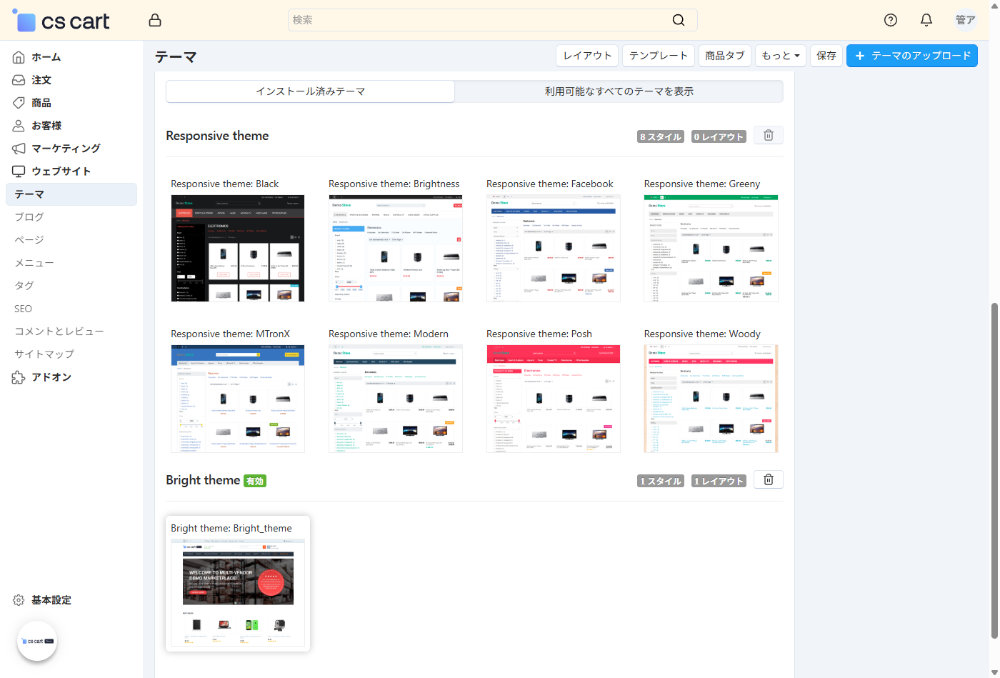Select the Responsive theme: Black thumbnail
The height and width of the screenshot is (678, 1000).
coord(237,248)
